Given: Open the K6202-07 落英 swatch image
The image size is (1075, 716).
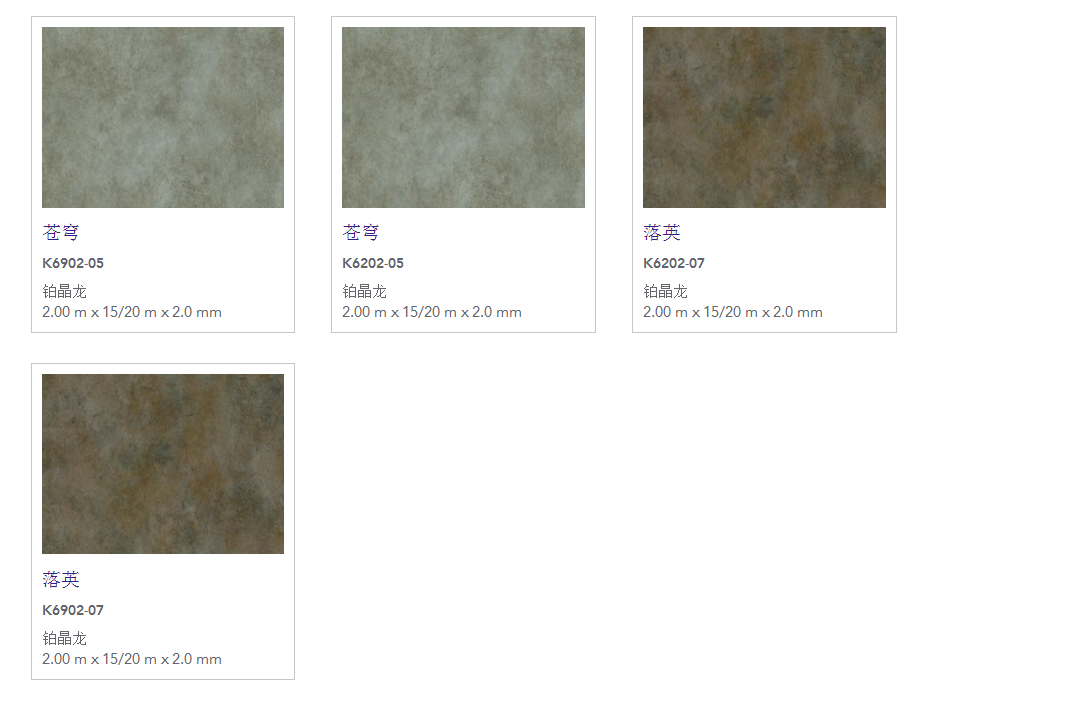Looking at the screenshot, I should [x=764, y=117].
